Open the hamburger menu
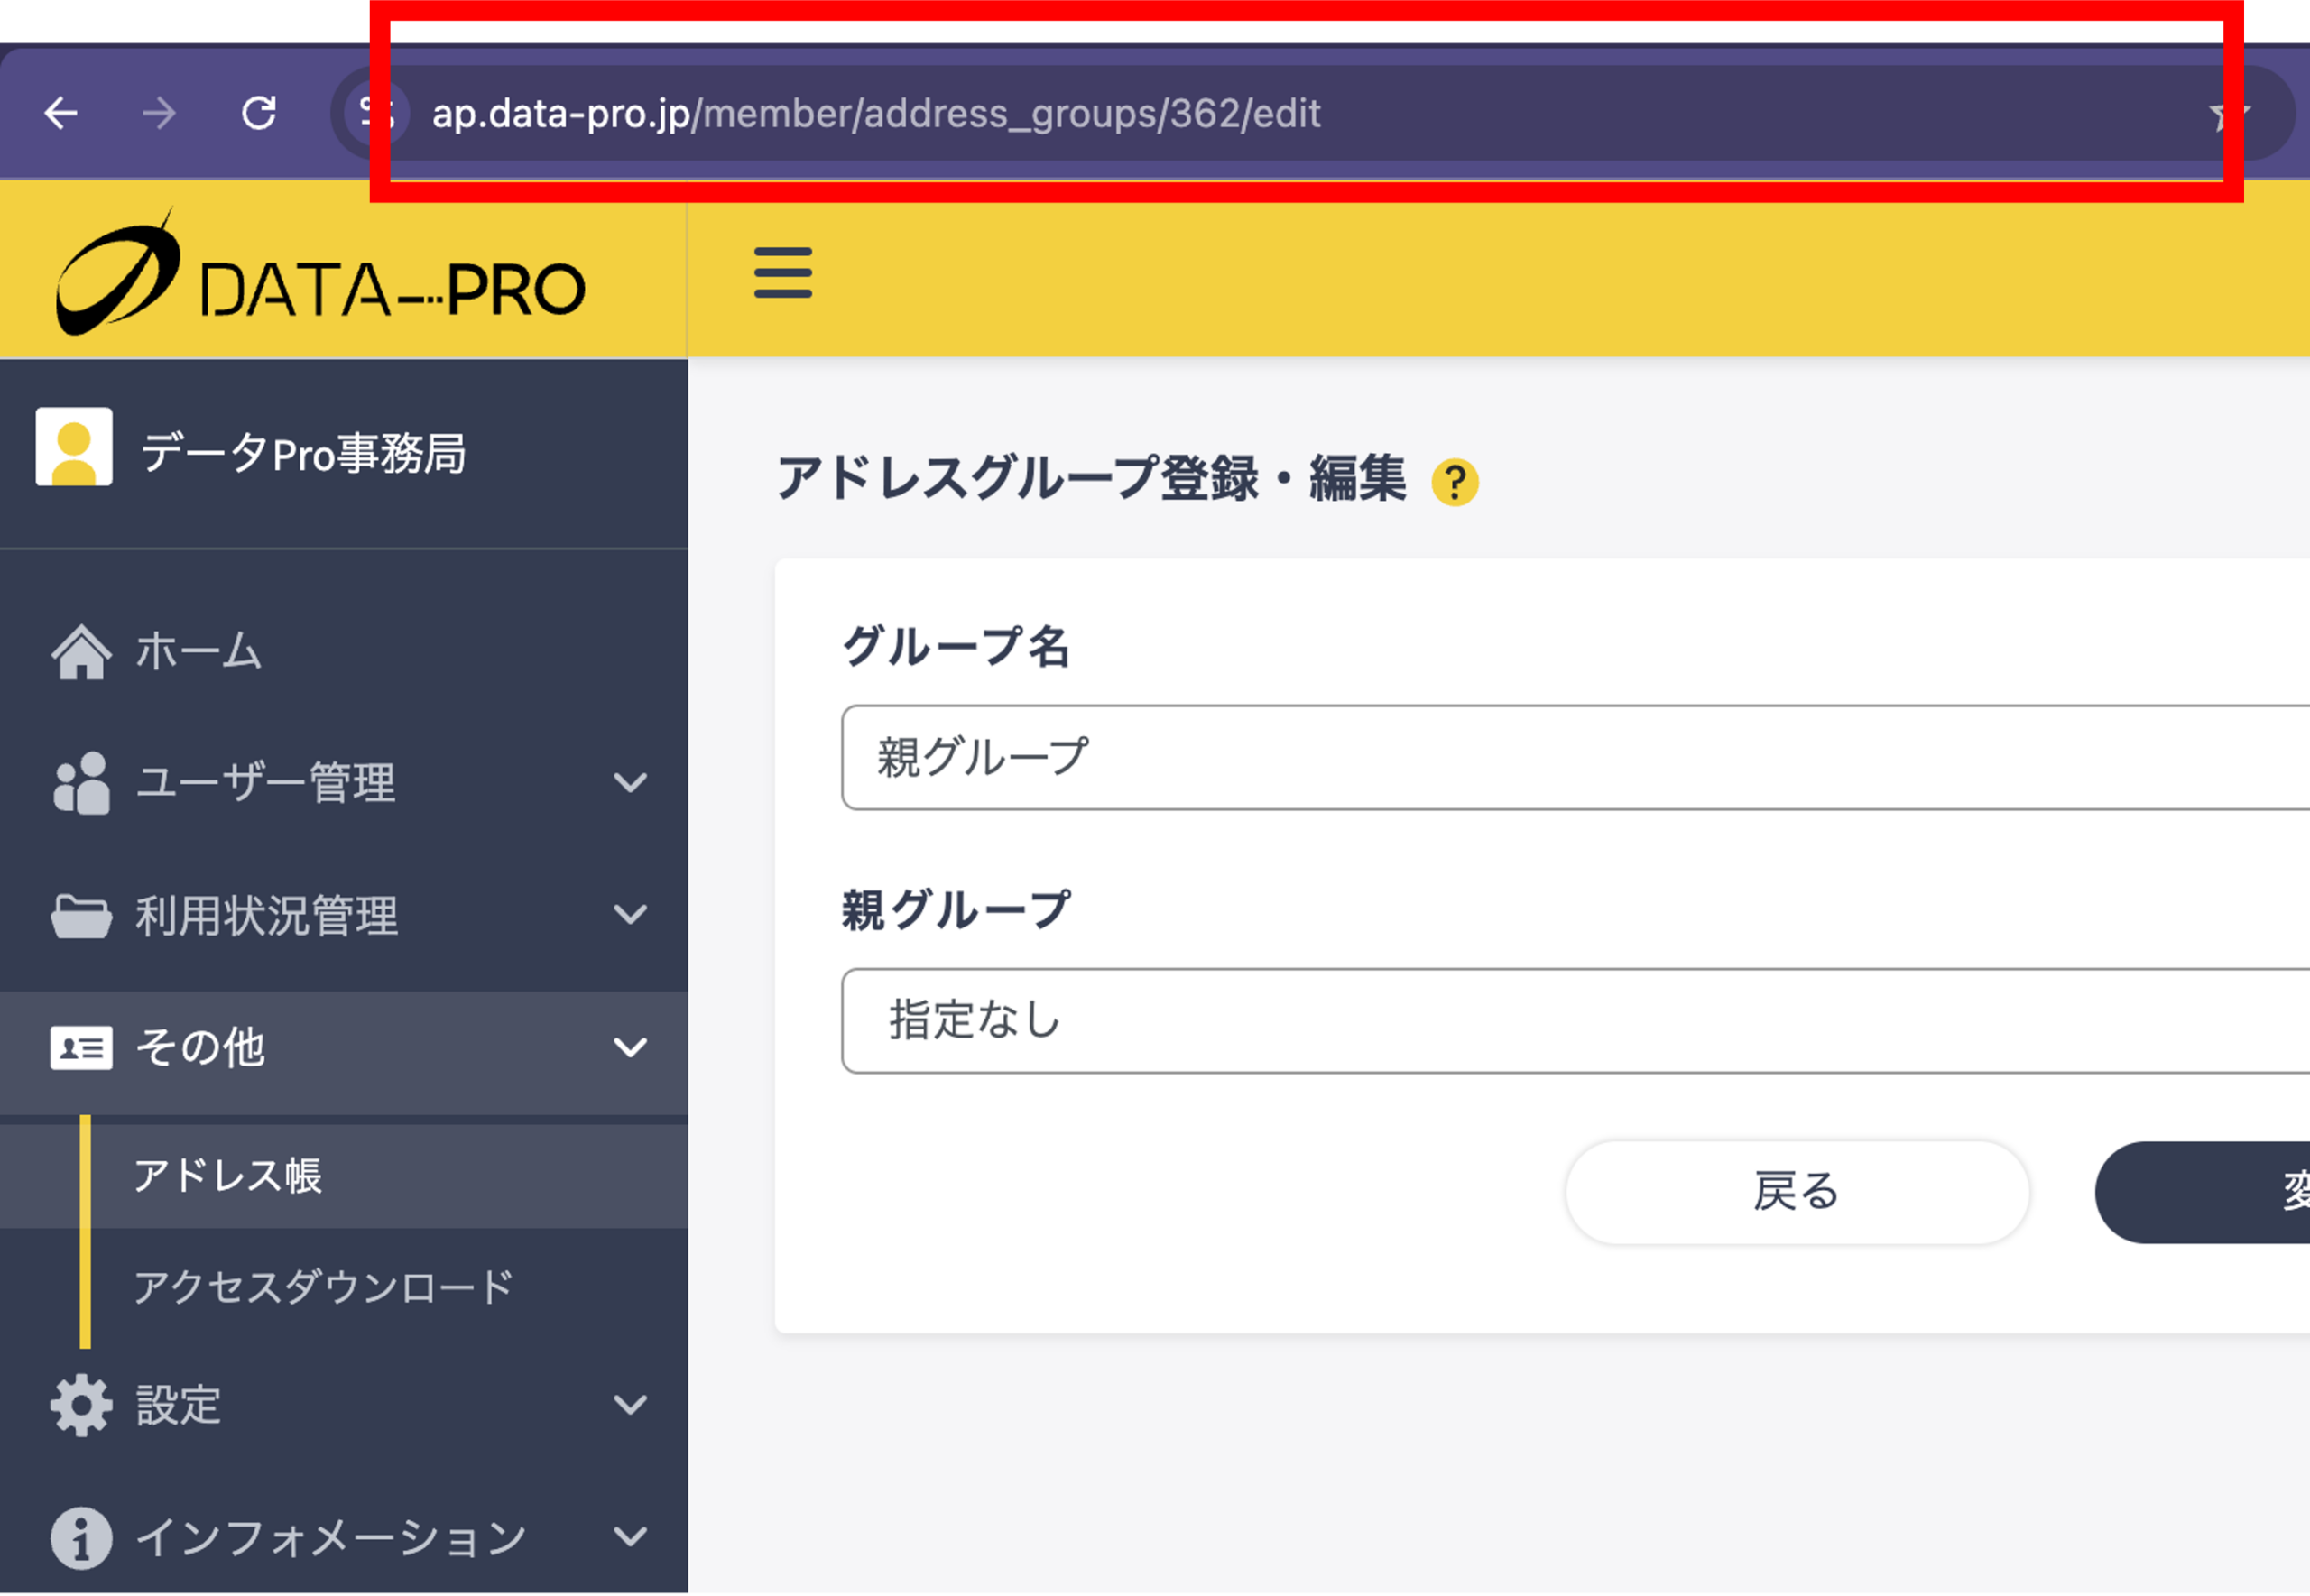The width and height of the screenshot is (2310, 1596). pyautogui.click(x=783, y=274)
